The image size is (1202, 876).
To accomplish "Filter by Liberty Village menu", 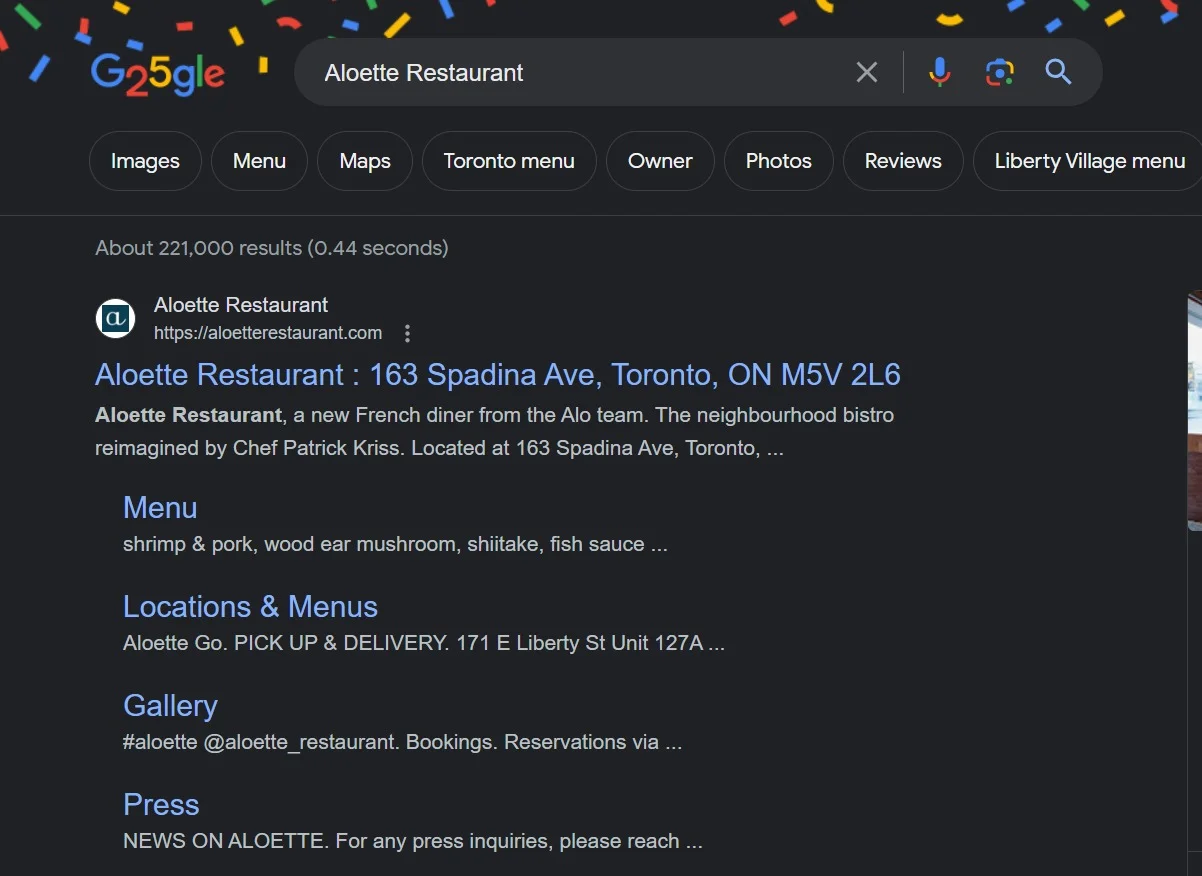I will (1089, 160).
